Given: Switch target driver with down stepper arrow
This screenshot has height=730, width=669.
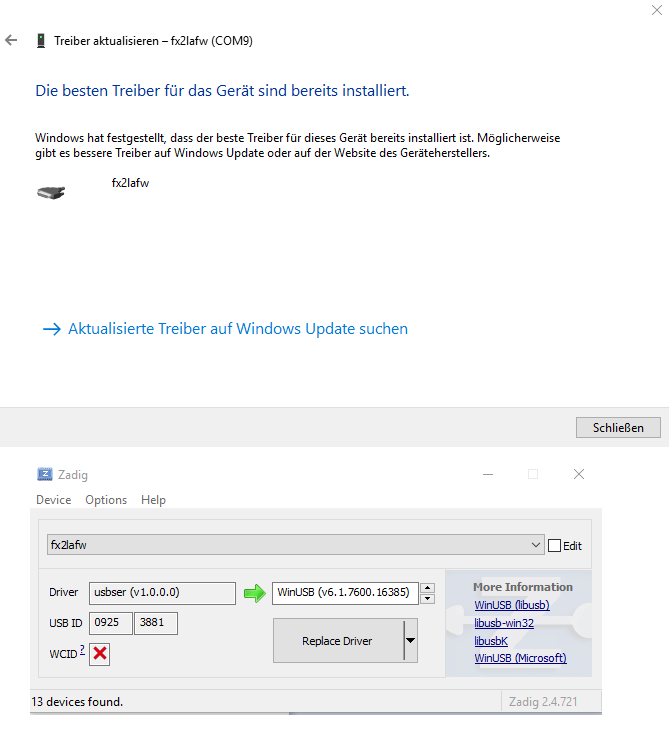Looking at the screenshot, I should (427, 599).
